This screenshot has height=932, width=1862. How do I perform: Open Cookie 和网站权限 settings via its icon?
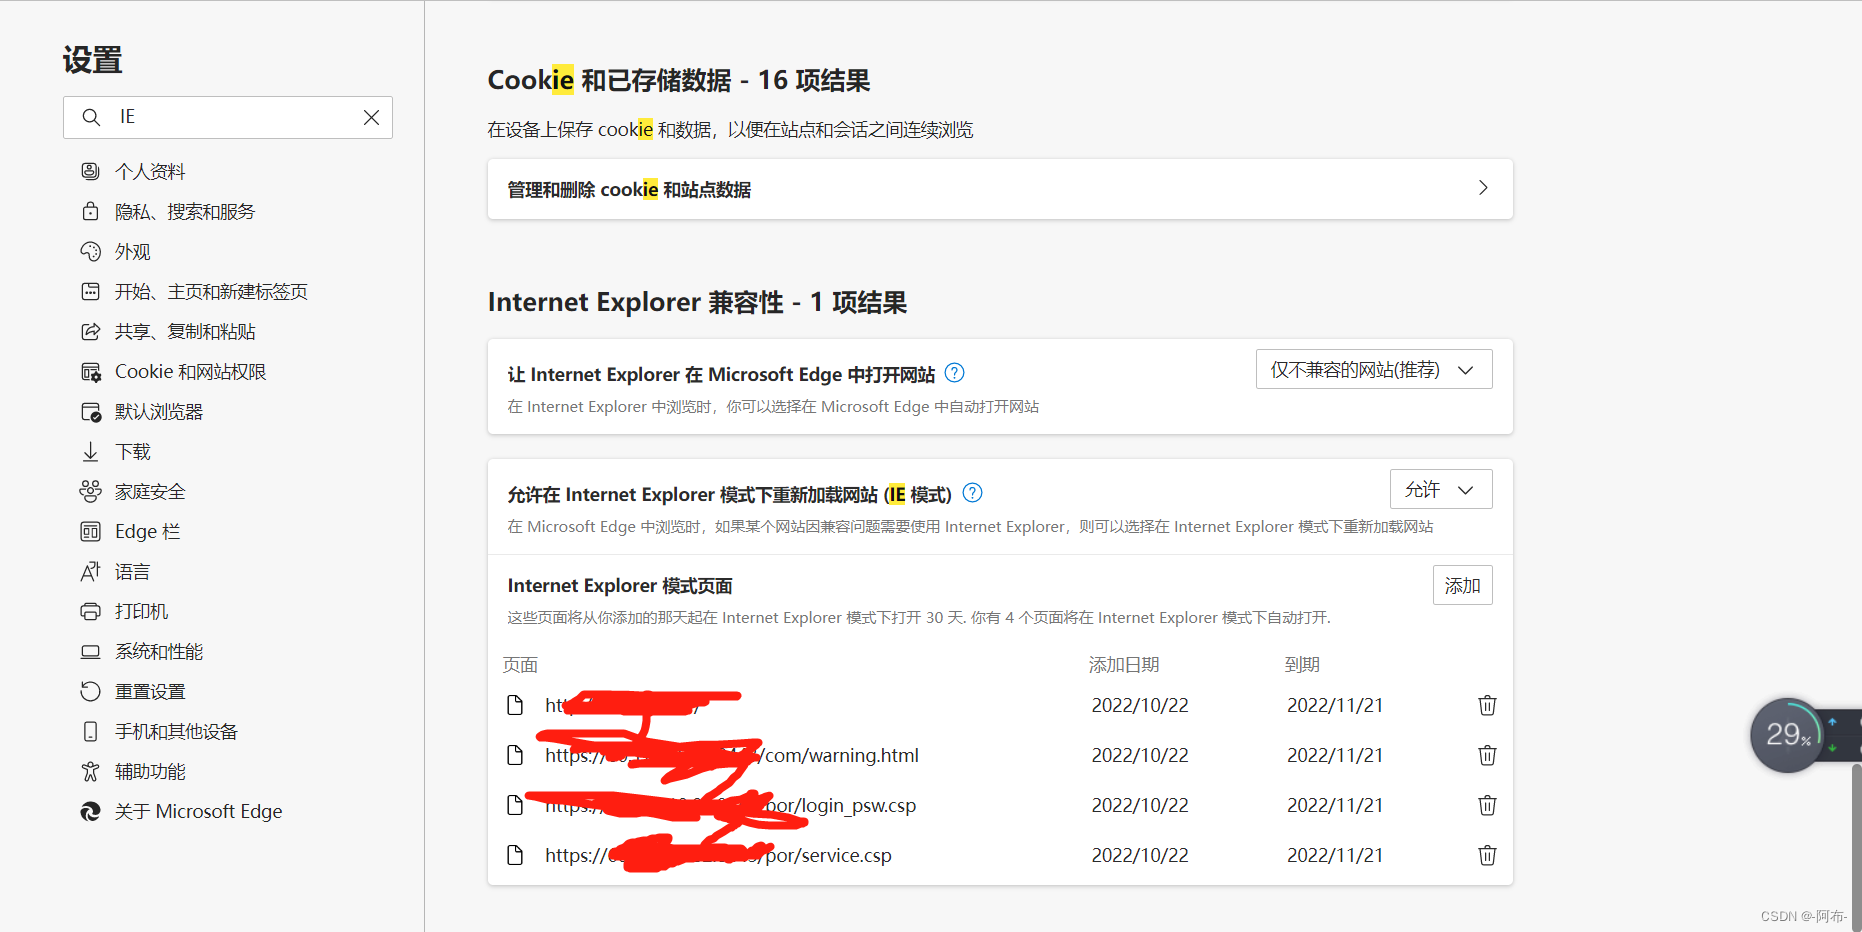coord(91,371)
